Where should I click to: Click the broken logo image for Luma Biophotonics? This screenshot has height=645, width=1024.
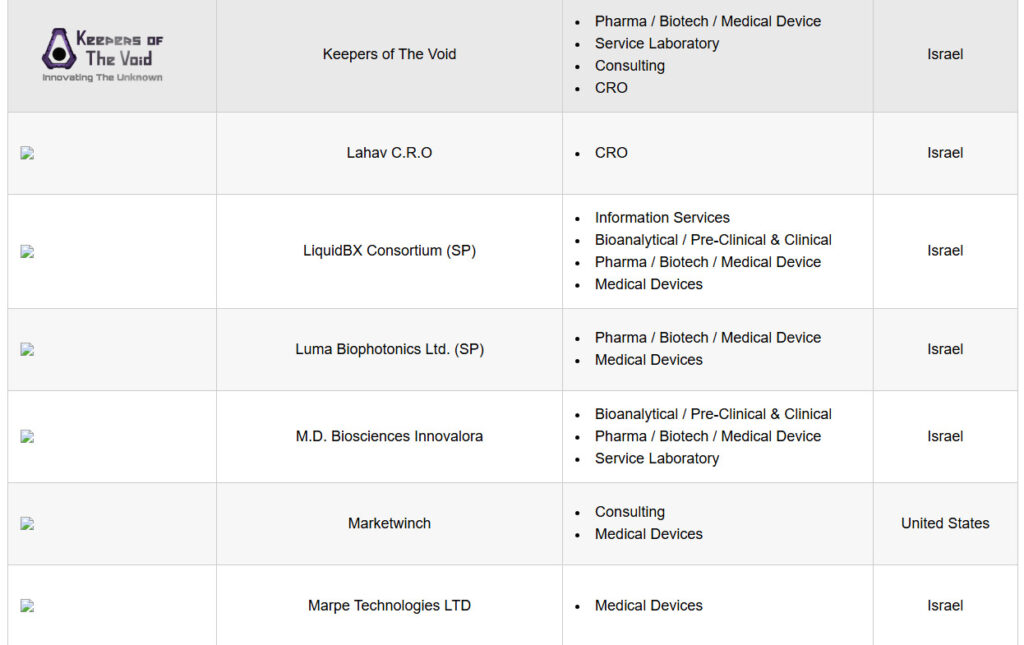click(x=27, y=349)
